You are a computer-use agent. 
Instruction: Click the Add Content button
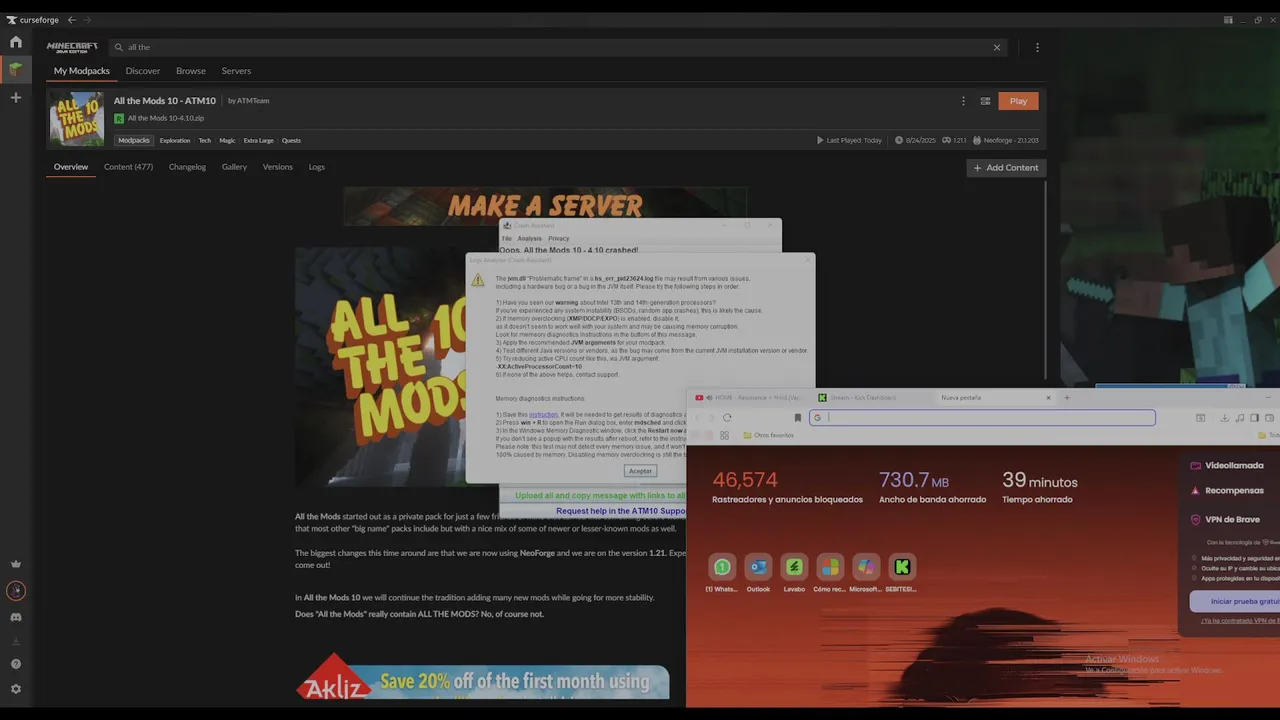(1006, 168)
